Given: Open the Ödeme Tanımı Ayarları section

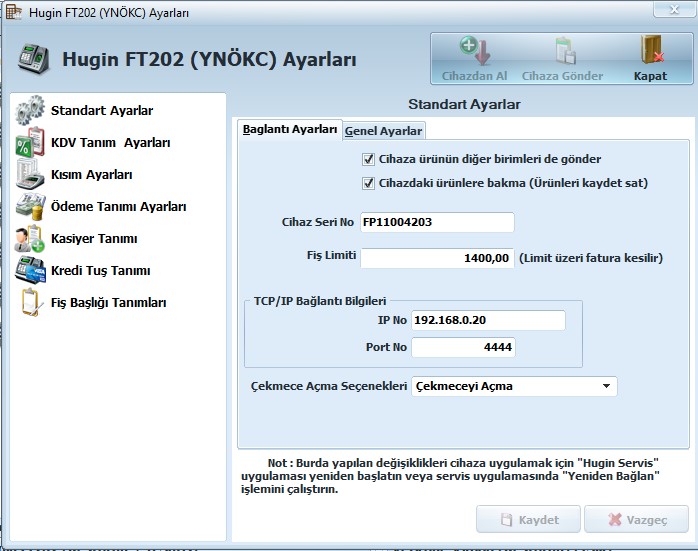Looking at the screenshot, I should pyautogui.click(x=118, y=207).
